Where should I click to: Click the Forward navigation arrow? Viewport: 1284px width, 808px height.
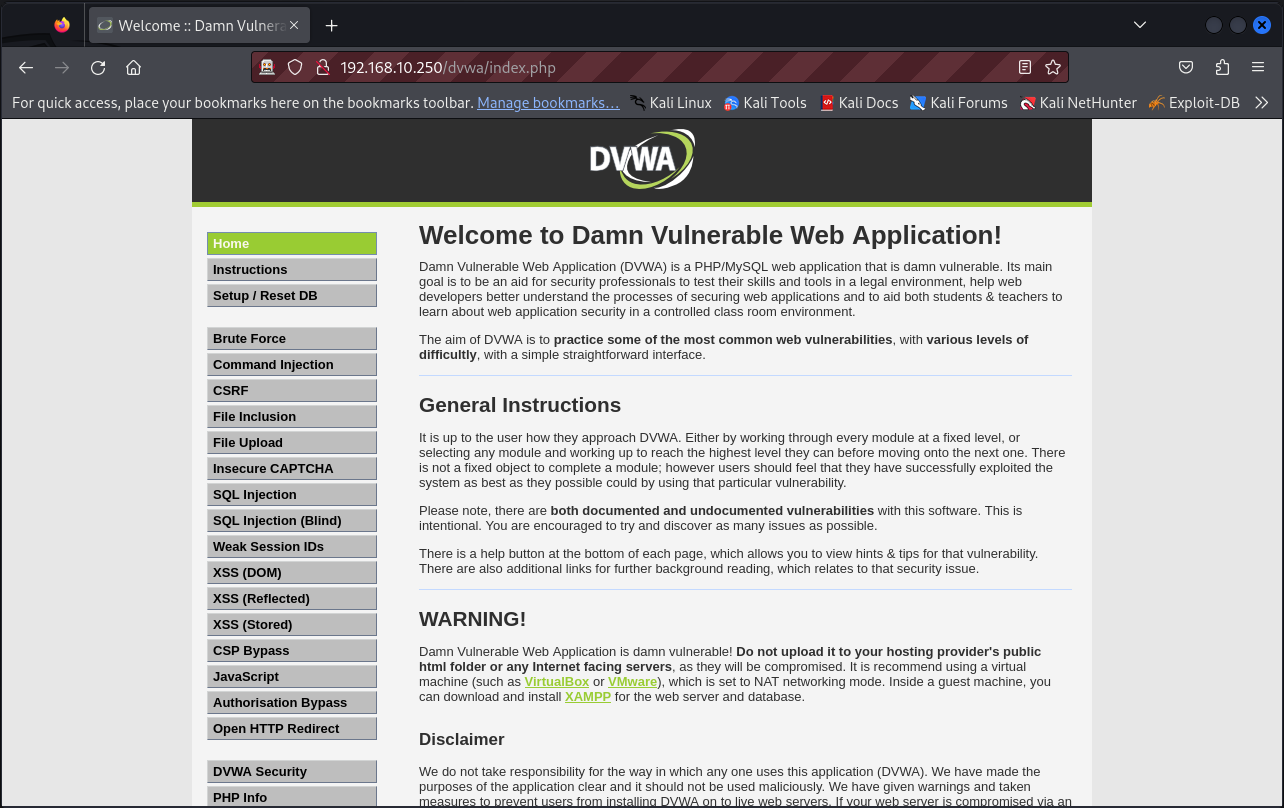62,67
